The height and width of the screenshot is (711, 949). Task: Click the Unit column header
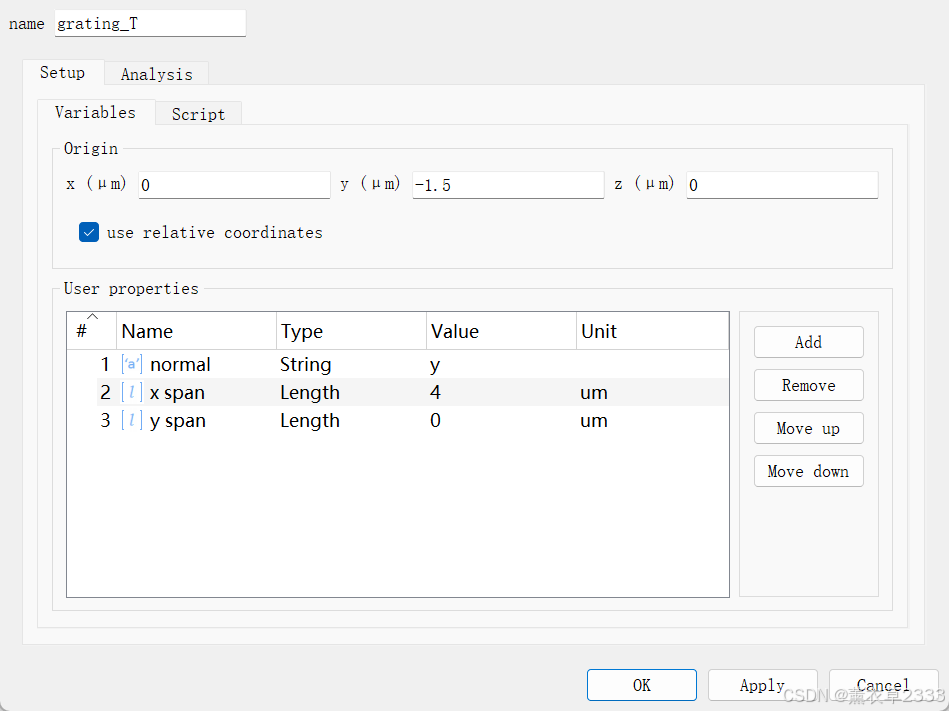[x=652, y=331]
